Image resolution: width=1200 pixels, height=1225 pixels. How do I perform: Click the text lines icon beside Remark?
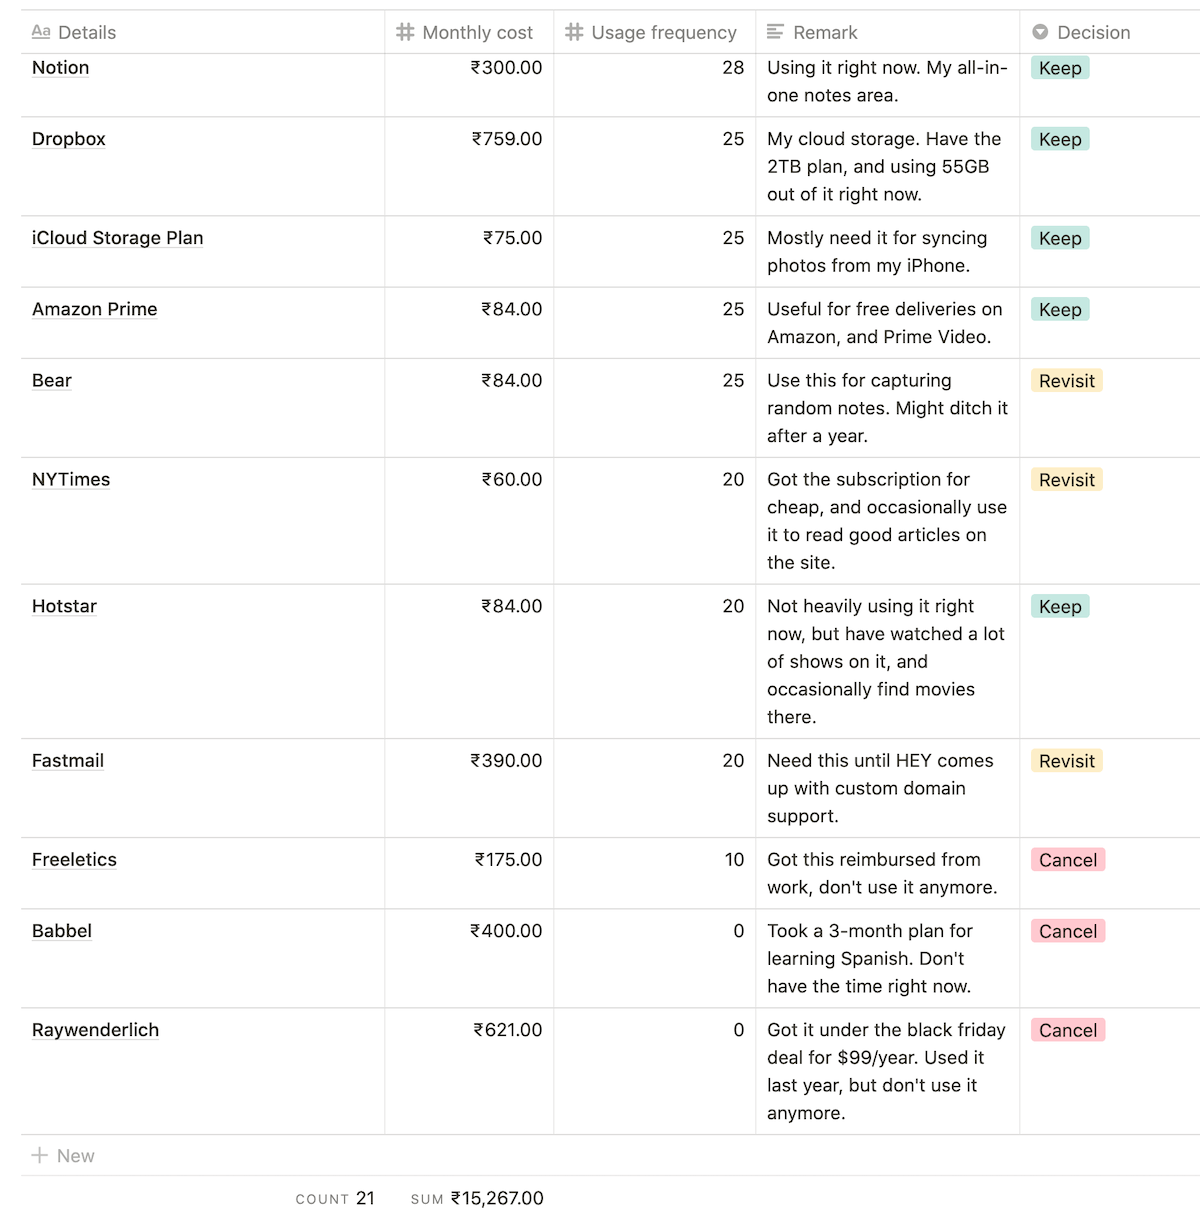click(775, 32)
